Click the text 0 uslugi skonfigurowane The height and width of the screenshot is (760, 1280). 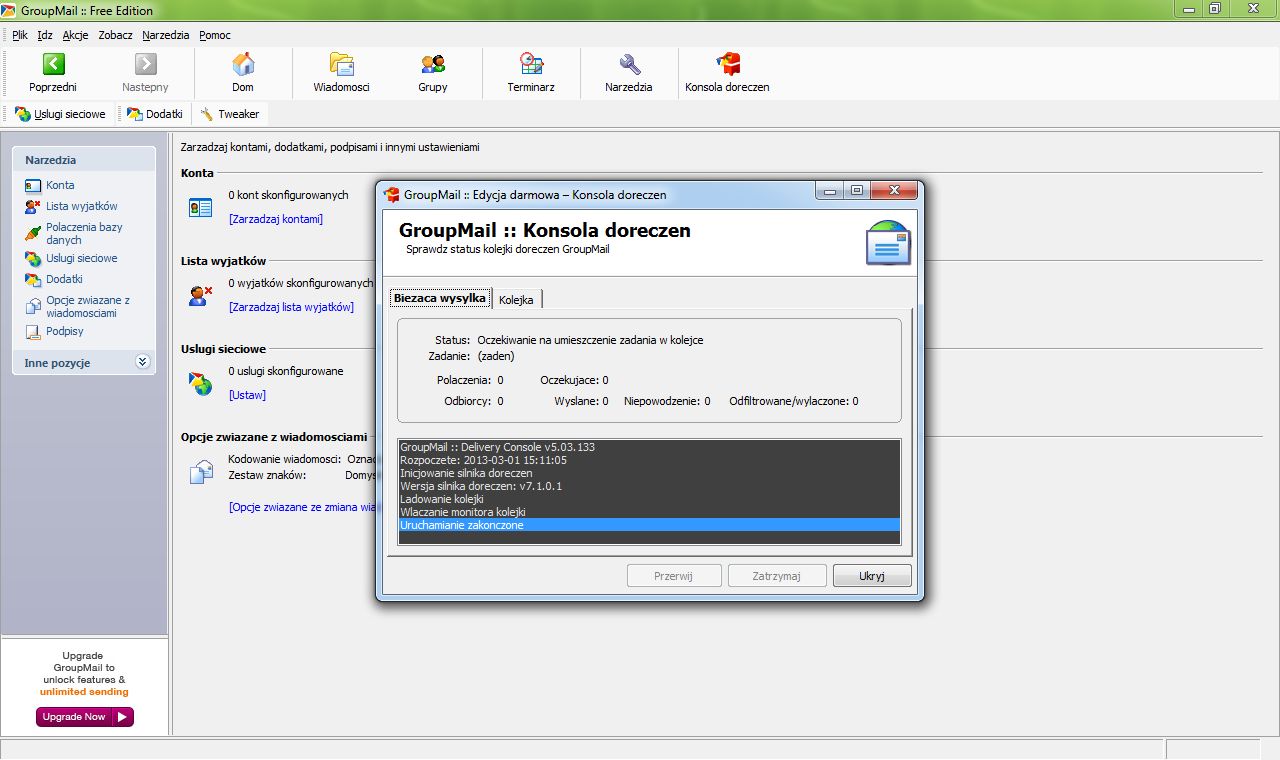[285, 371]
